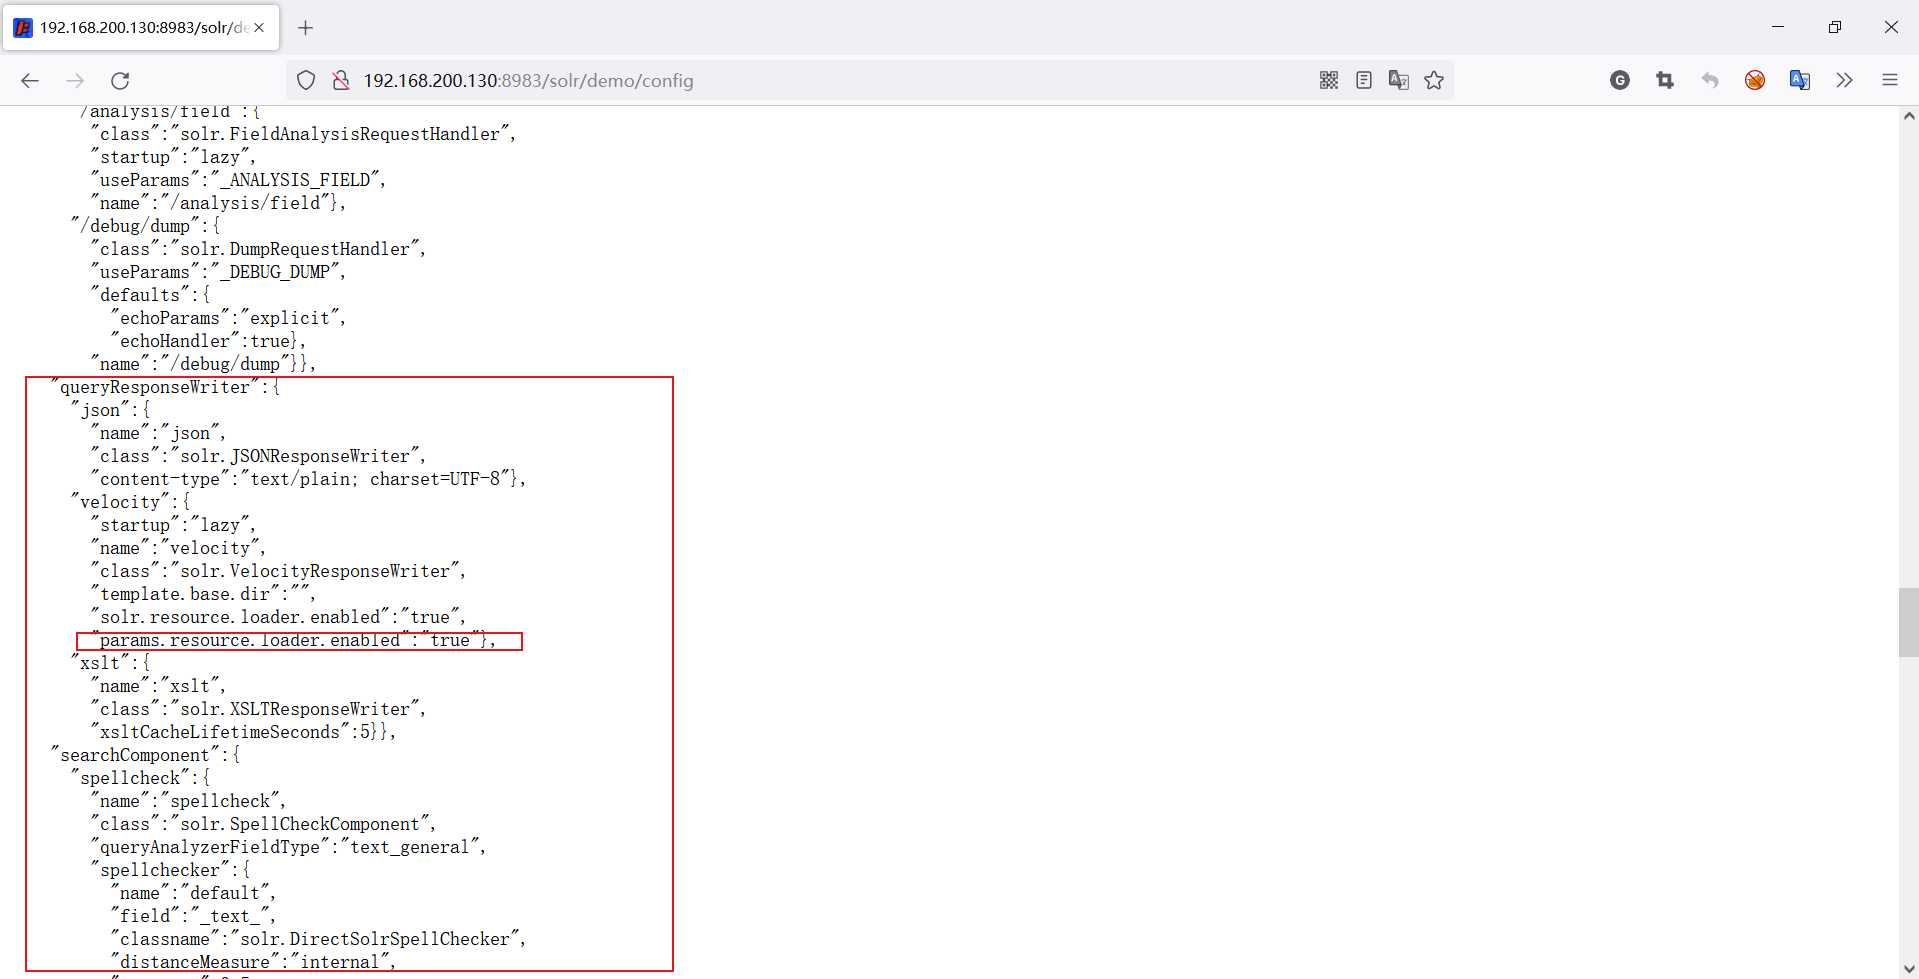Screen dimensions: 1919x979
Task: Click the "/debug/dump":{ section key
Action: click(x=145, y=226)
